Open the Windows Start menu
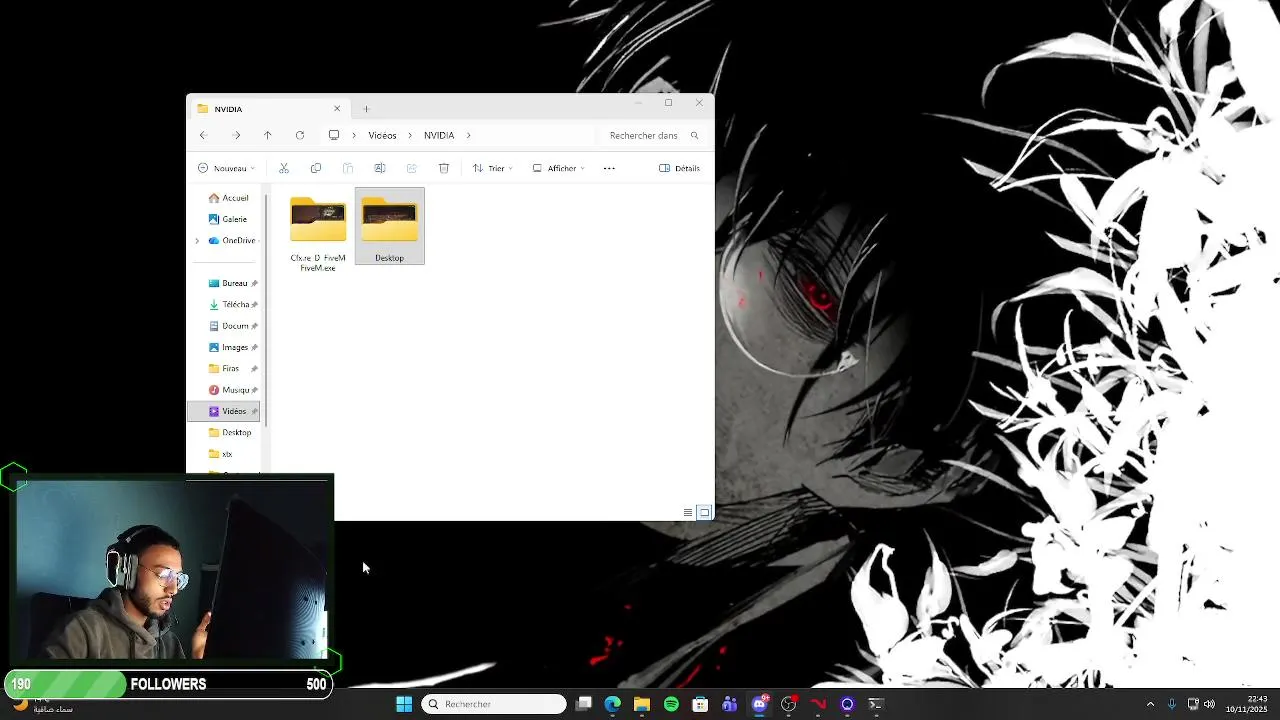This screenshot has height=720, width=1280. [404, 704]
